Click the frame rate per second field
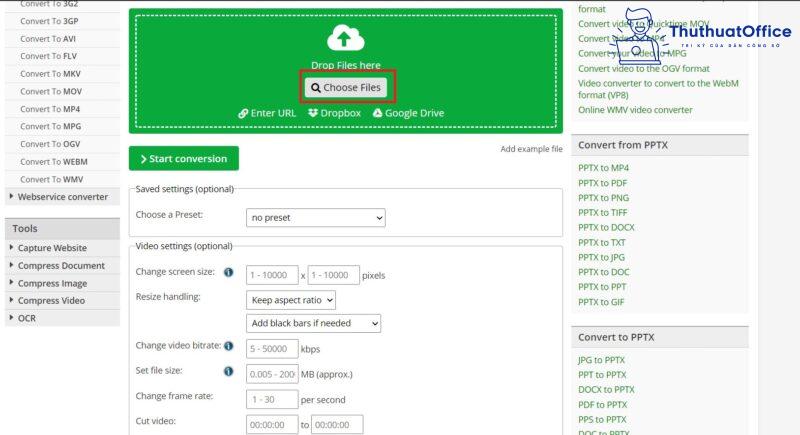The width and height of the screenshot is (800, 435). coord(272,399)
